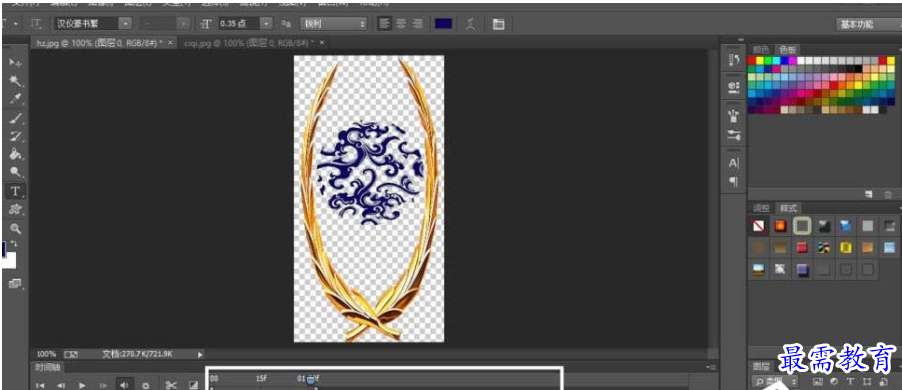This screenshot has height=390, width=902.
Task: Switch to the 图层 layers tab
Action: [761, 366]
